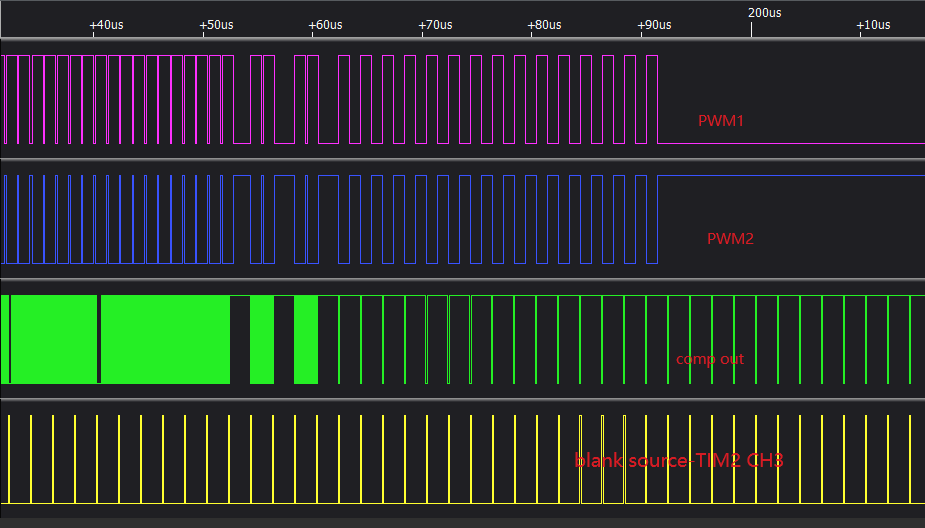Screen dimensions: 925x528
Task: Click the +60us time ruler marker
Action: pos(326,25)
